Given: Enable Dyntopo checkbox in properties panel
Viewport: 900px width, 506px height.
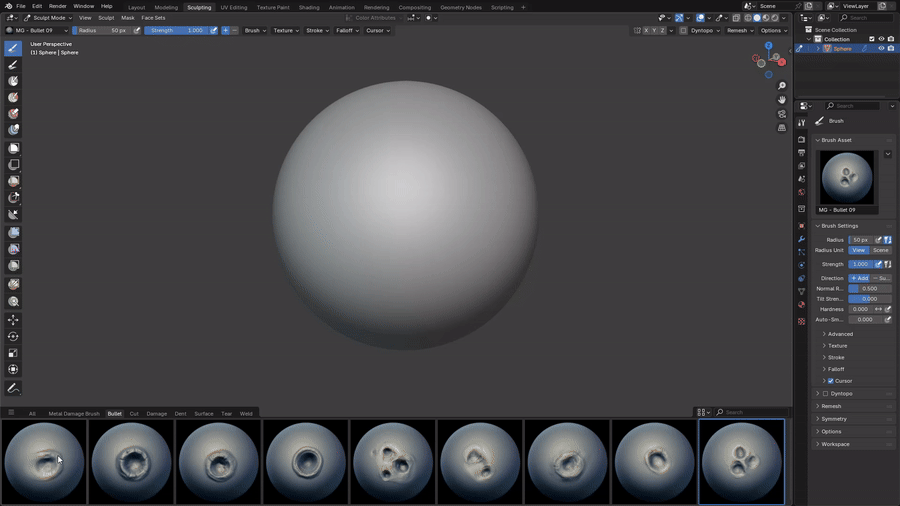Looking at the screenshot, I should click(825, 394).
